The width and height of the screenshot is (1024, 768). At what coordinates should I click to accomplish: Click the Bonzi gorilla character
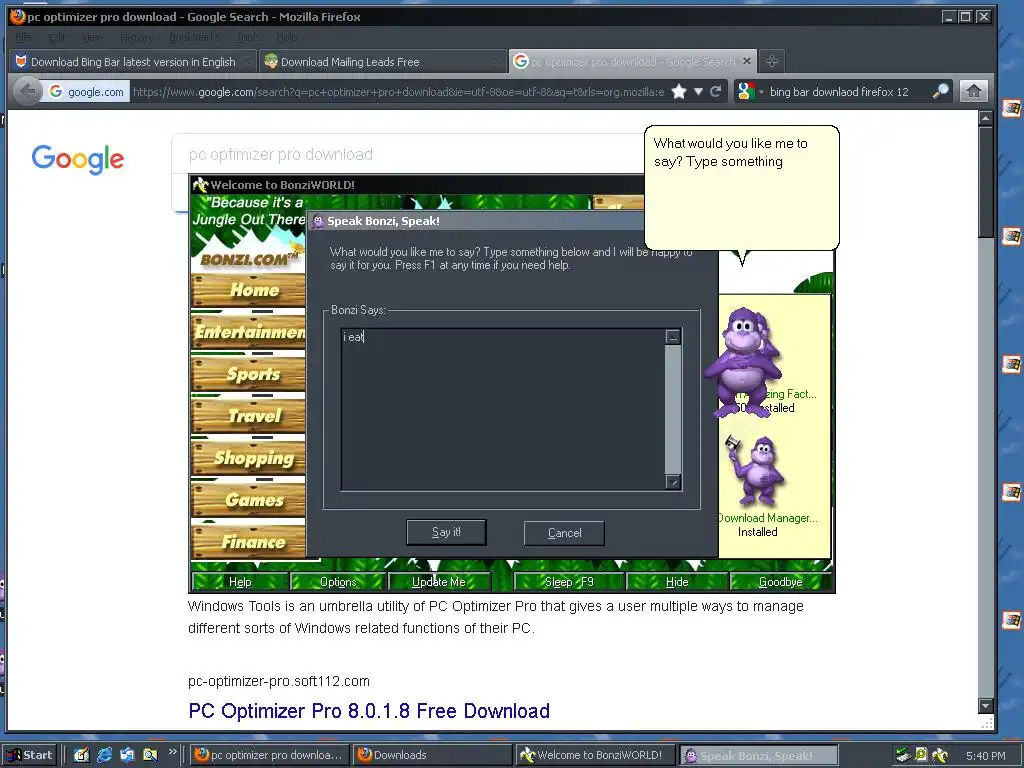[743, 362]
